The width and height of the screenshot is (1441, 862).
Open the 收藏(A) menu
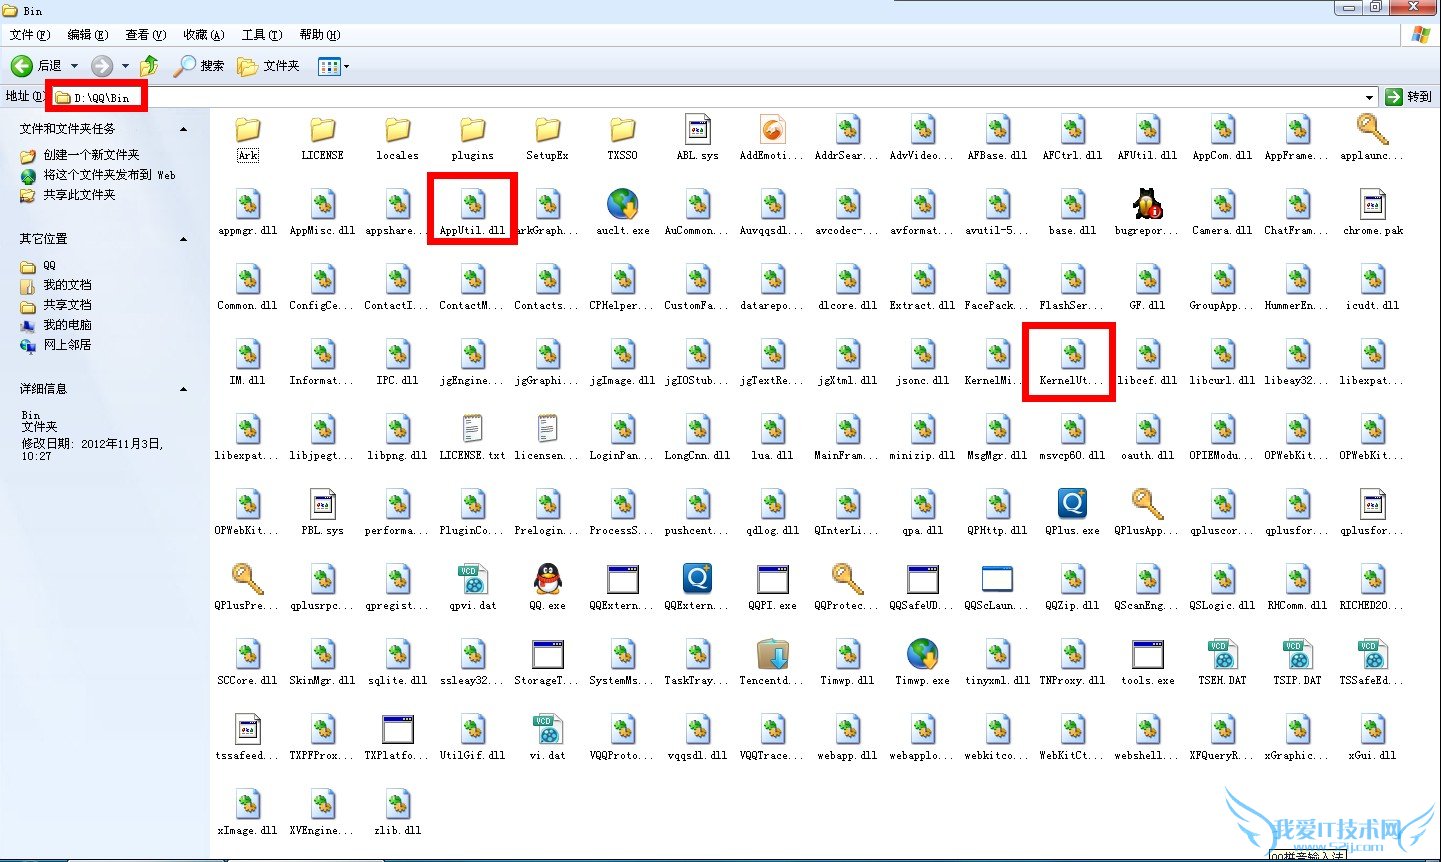[203, 35]
